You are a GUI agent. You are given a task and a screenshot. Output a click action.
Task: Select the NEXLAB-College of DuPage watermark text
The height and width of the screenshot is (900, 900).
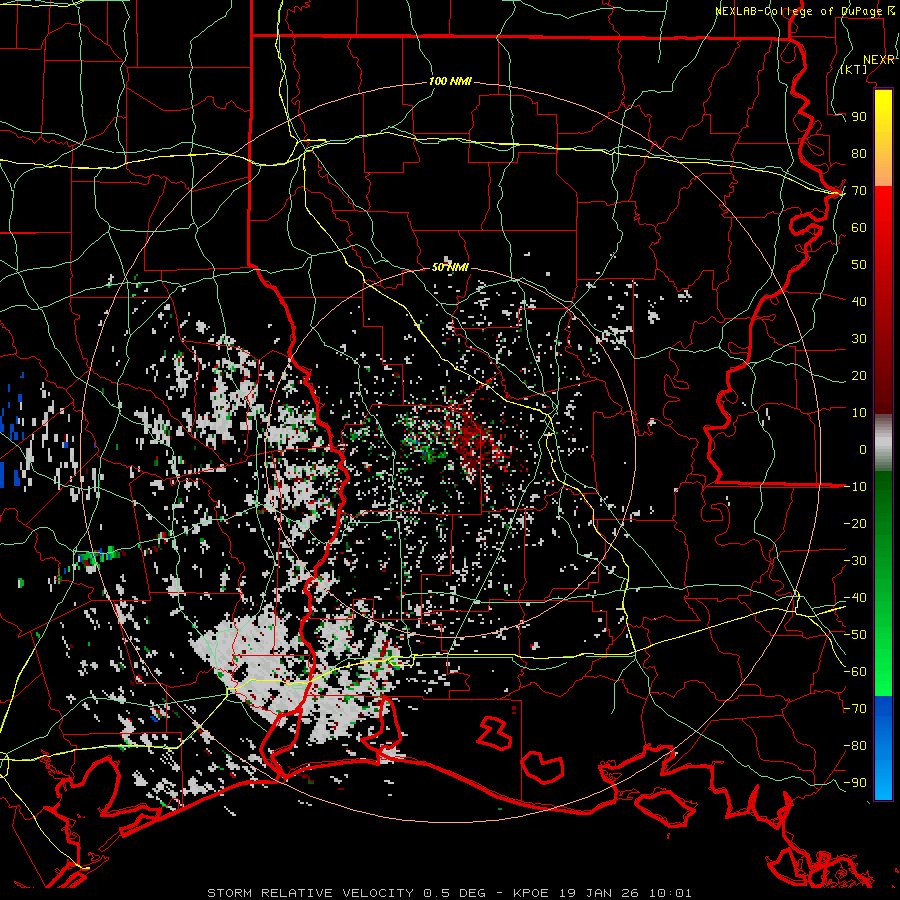pos(804,11)
